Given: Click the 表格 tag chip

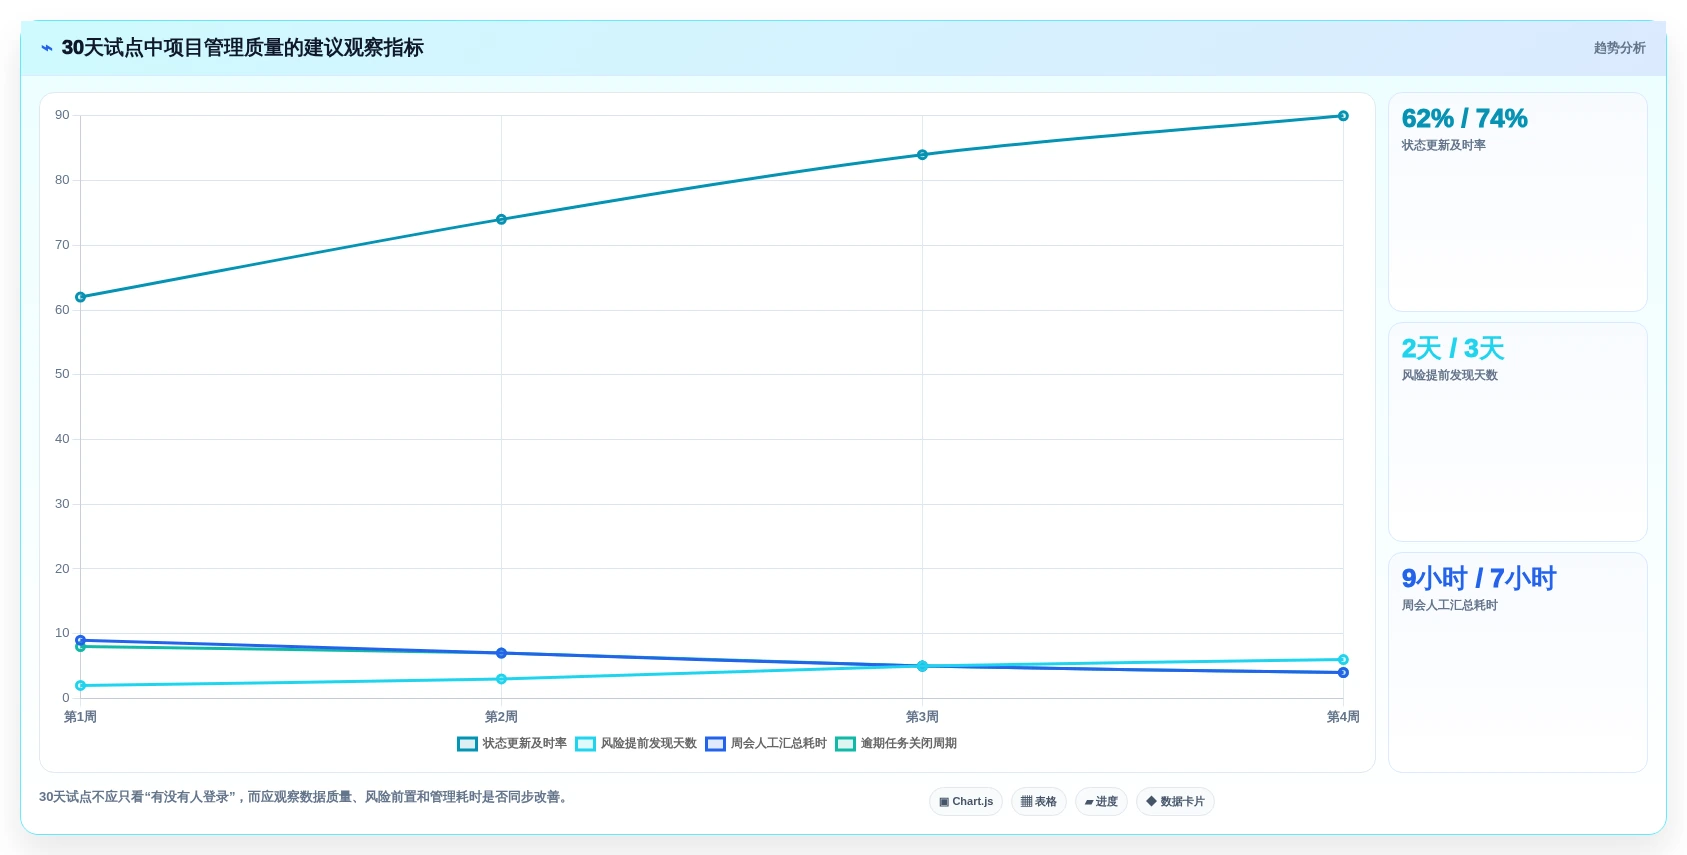Looking at the screenshot, I should 1039,802.
